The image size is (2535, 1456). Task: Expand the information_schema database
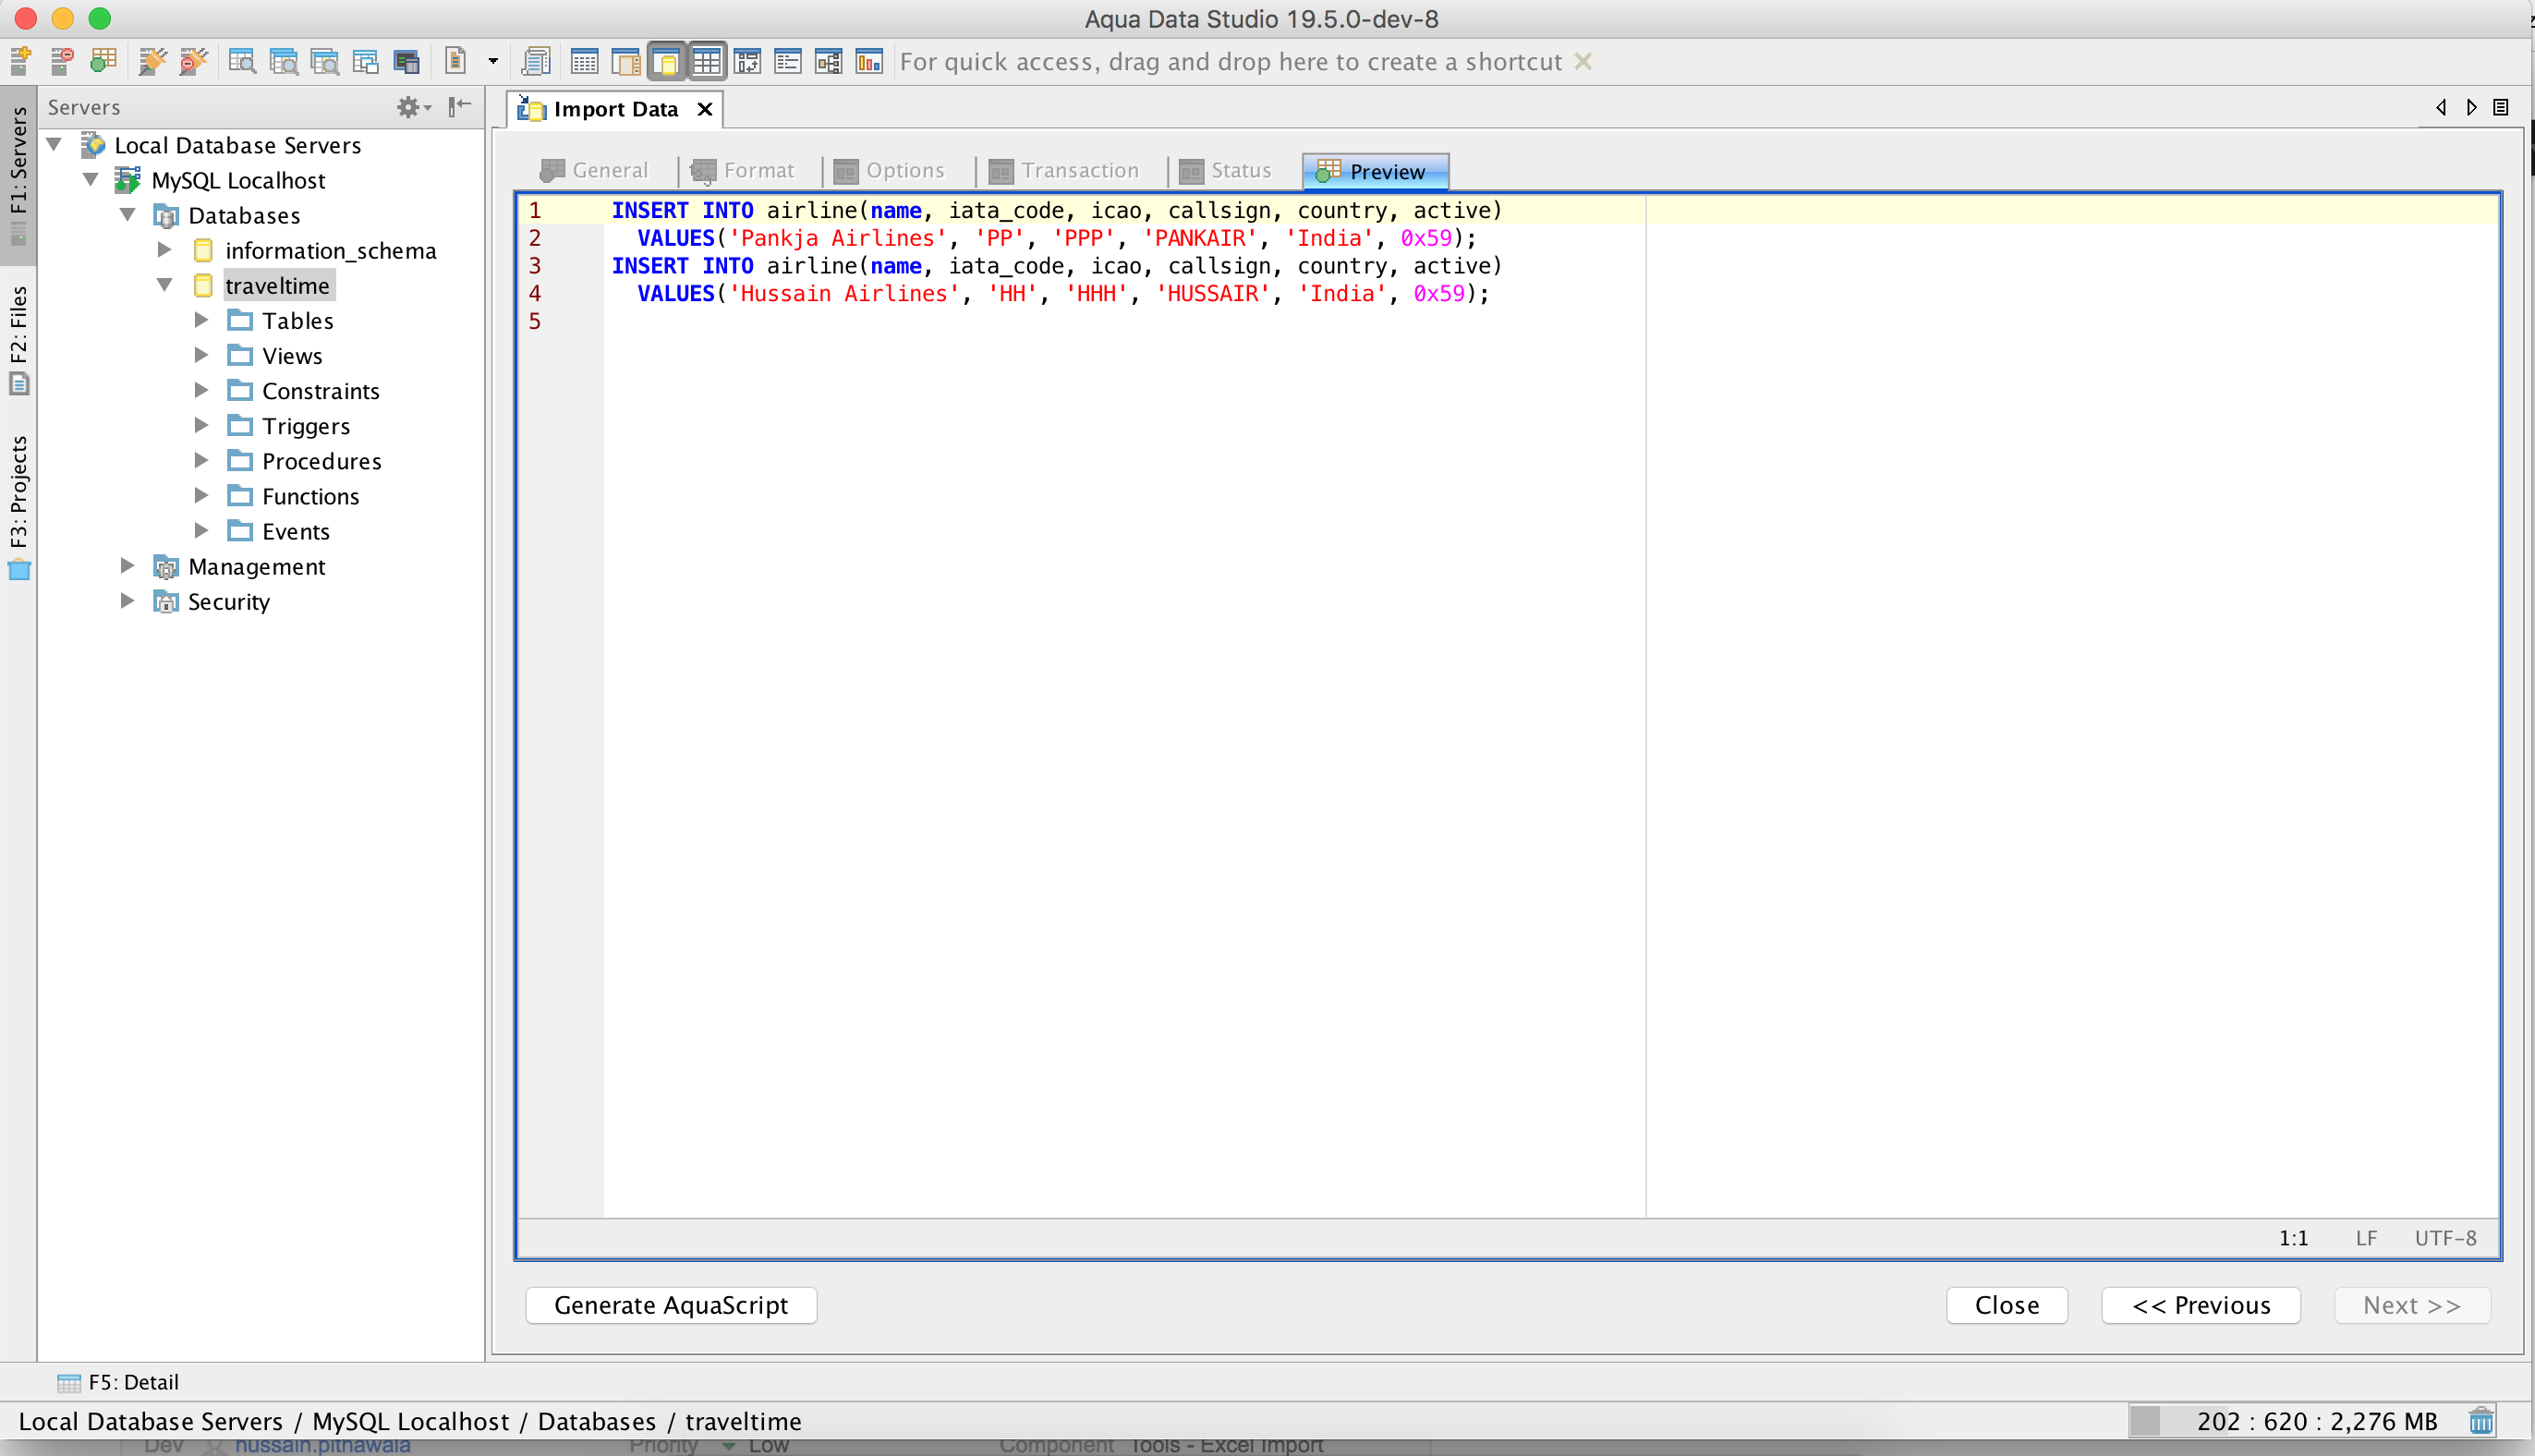pyautogui.click(x=164, y=250)
